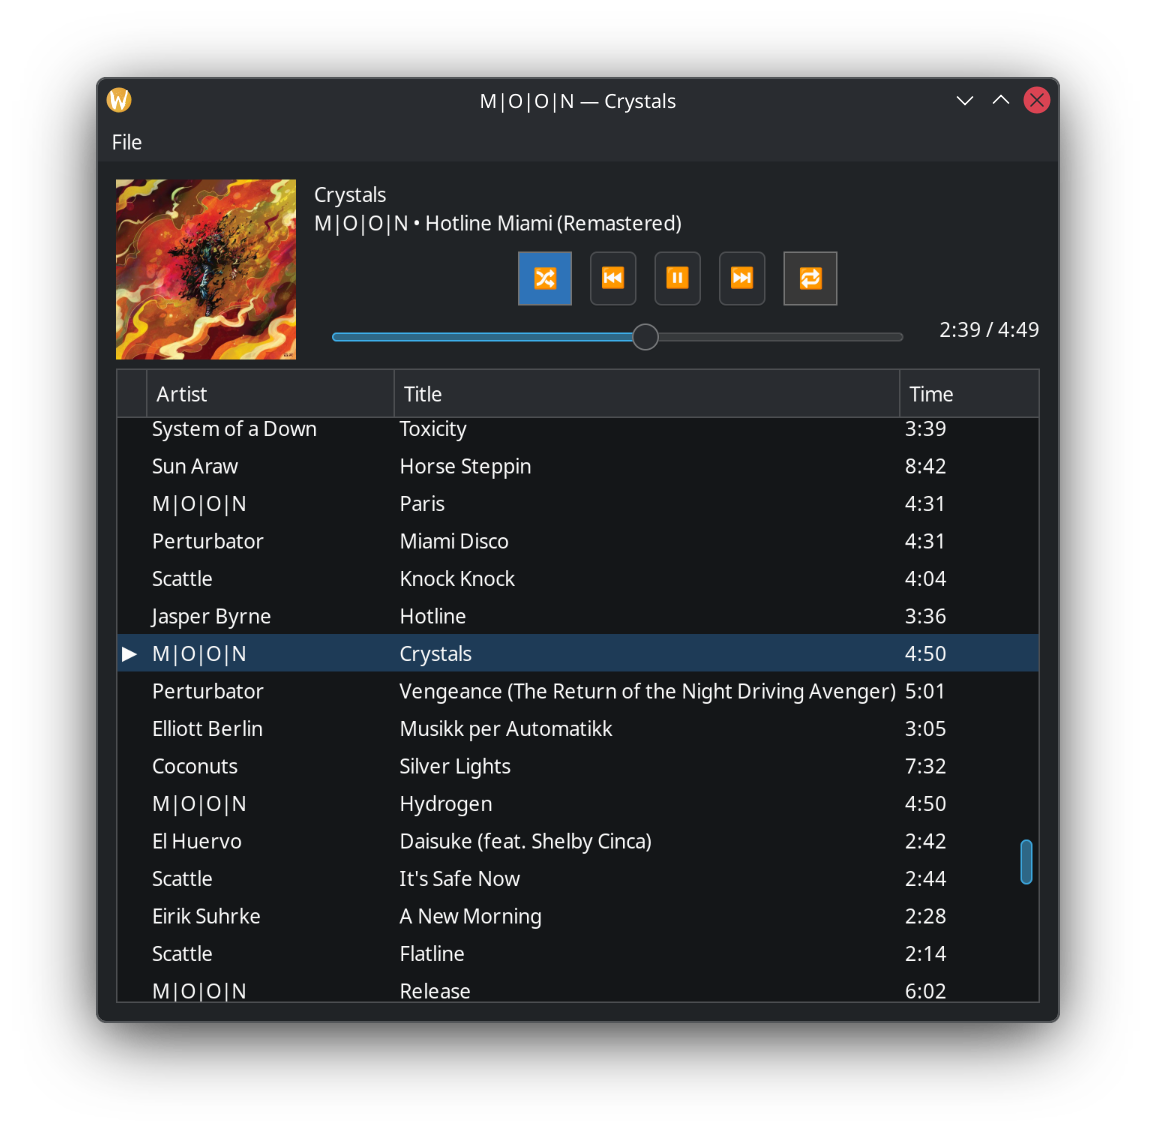Pause the current song
This screenshot has height=1137, width=1155.
click(677, 278)
